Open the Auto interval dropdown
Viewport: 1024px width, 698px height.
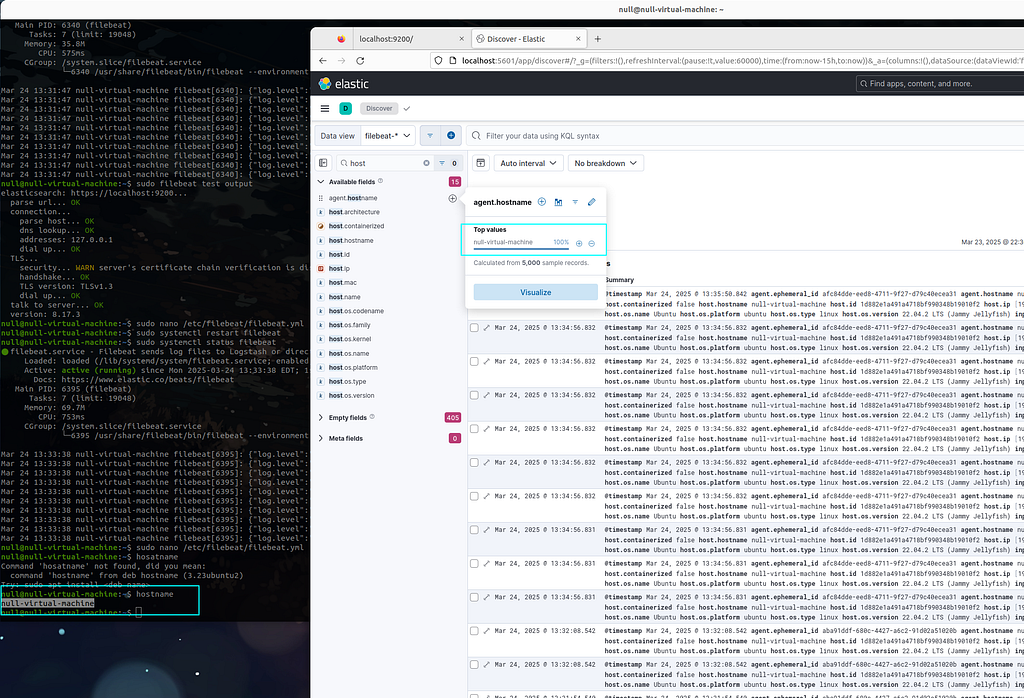pyautogui.click(x=528, y=163)
